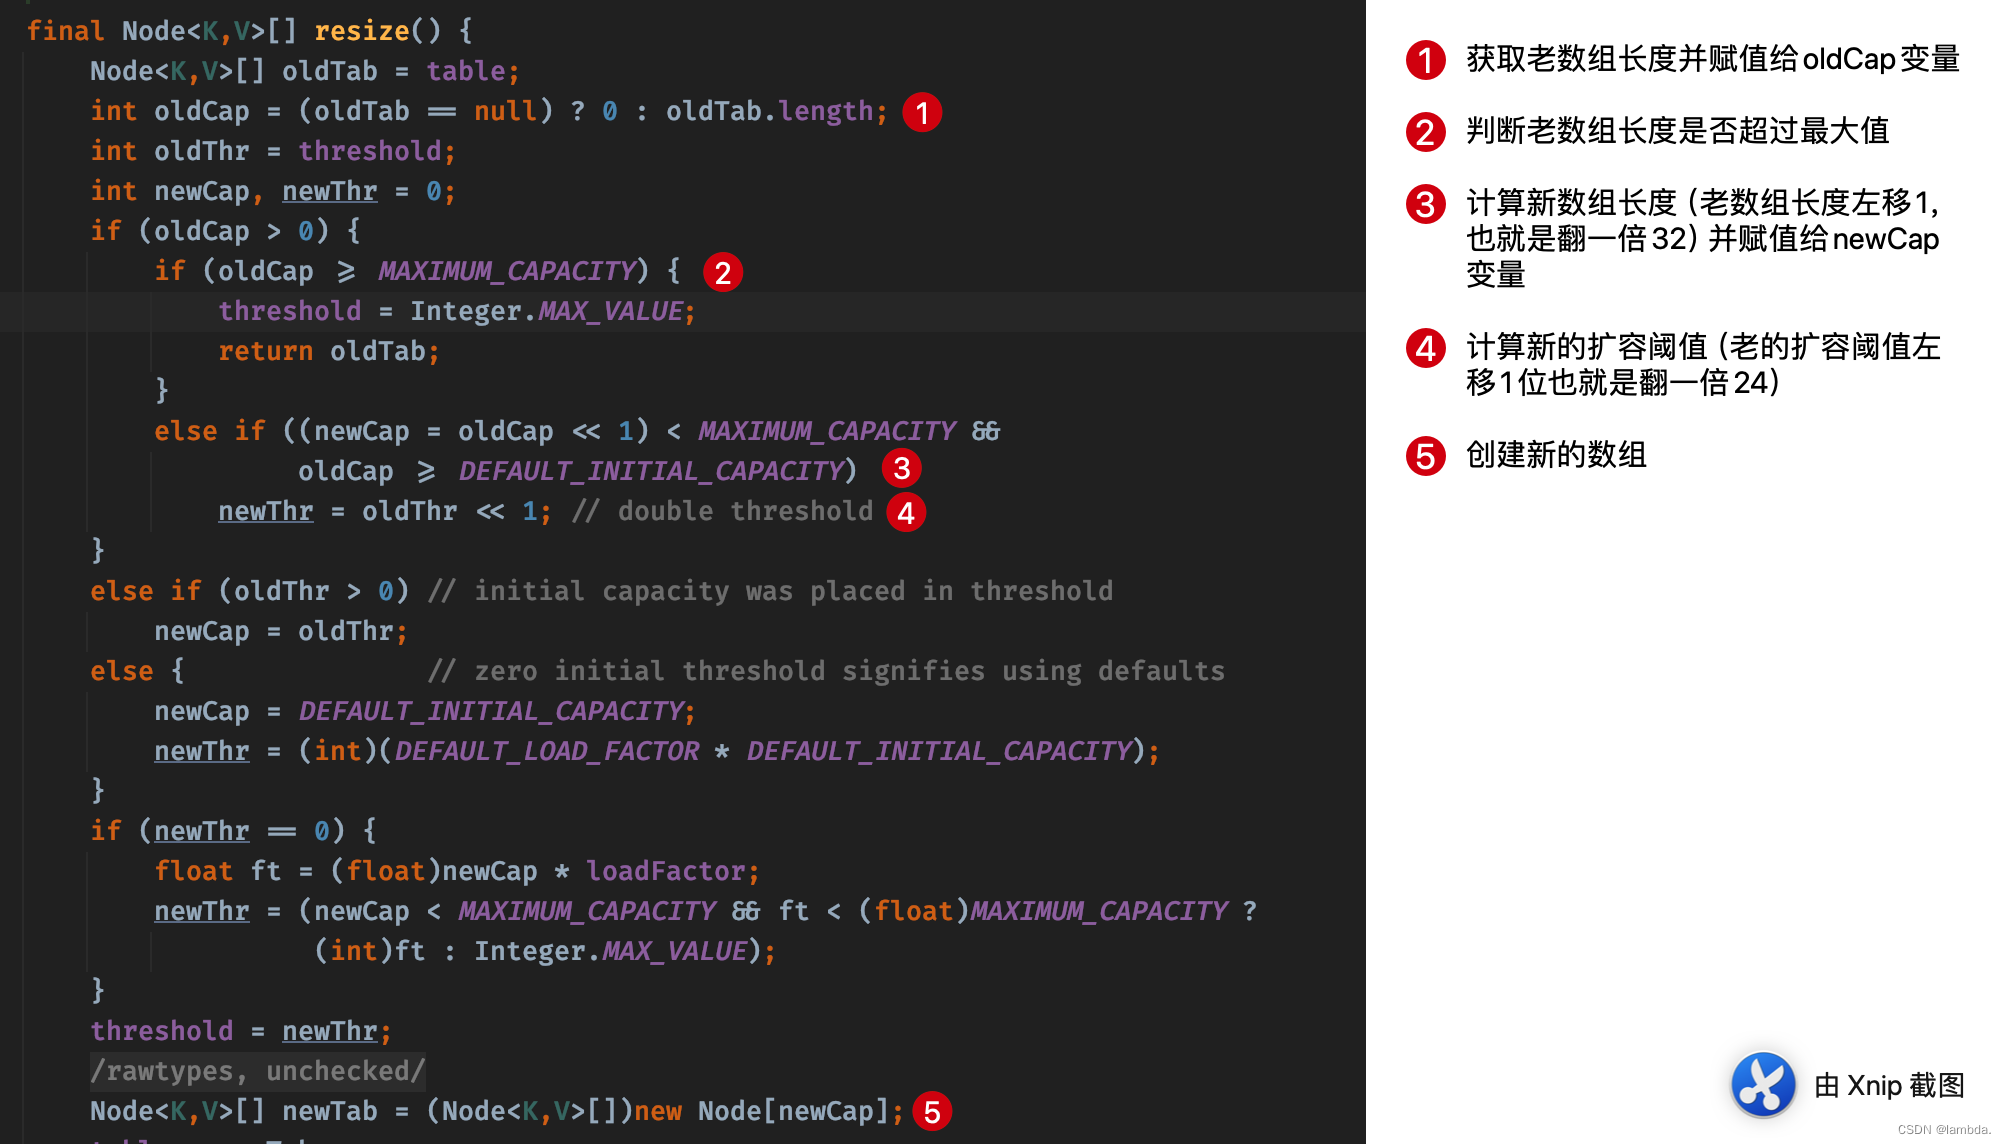
Task: Click "newTab" variable in the last full line
Action: [x=330, y=1111]
